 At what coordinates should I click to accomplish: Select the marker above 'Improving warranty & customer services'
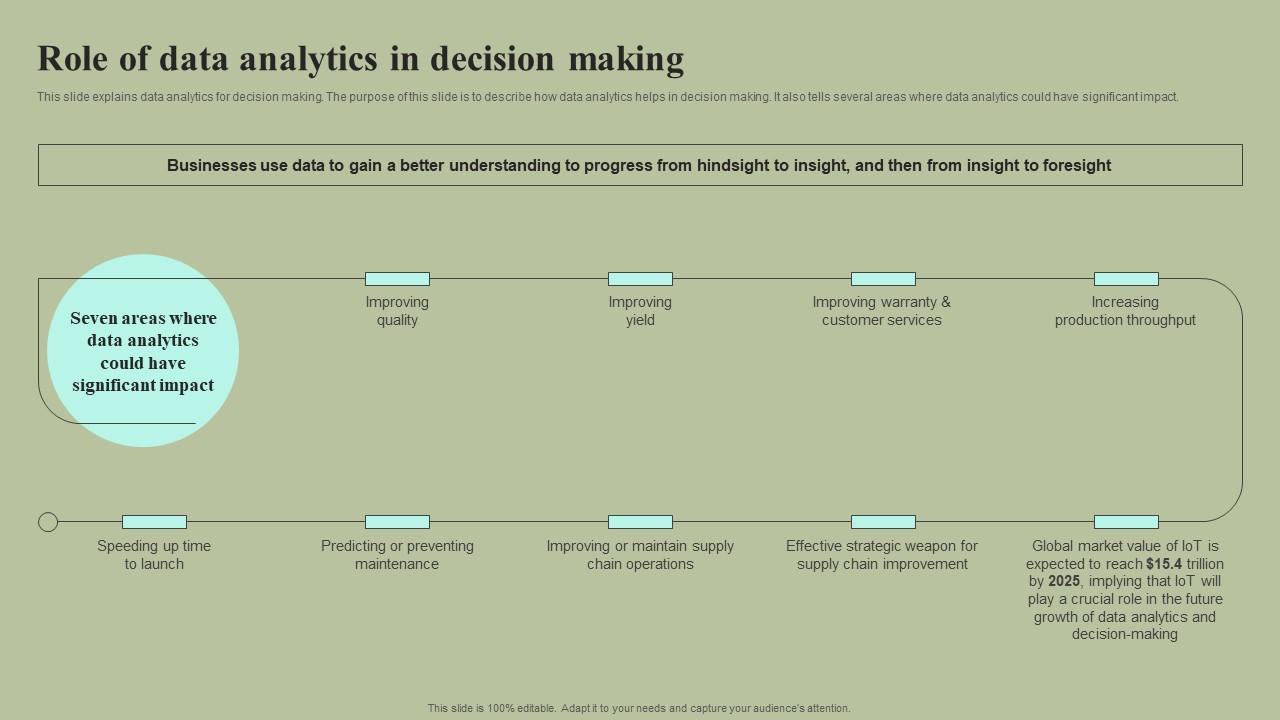coord(883,279)
